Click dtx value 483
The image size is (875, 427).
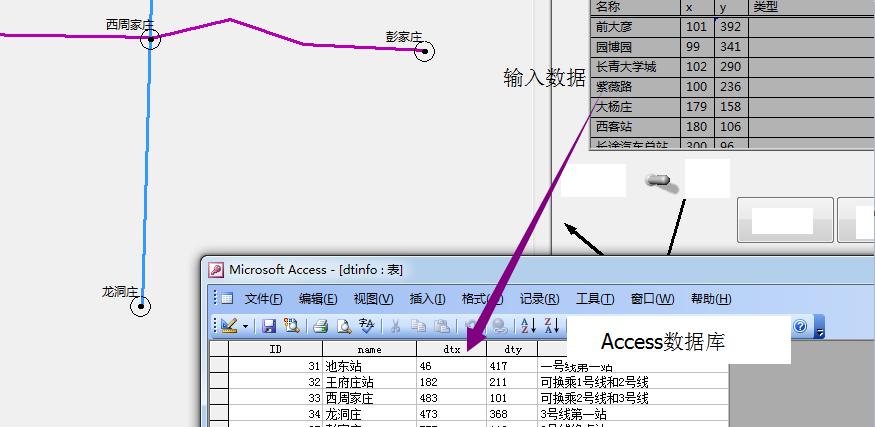[x=451, y=399]
